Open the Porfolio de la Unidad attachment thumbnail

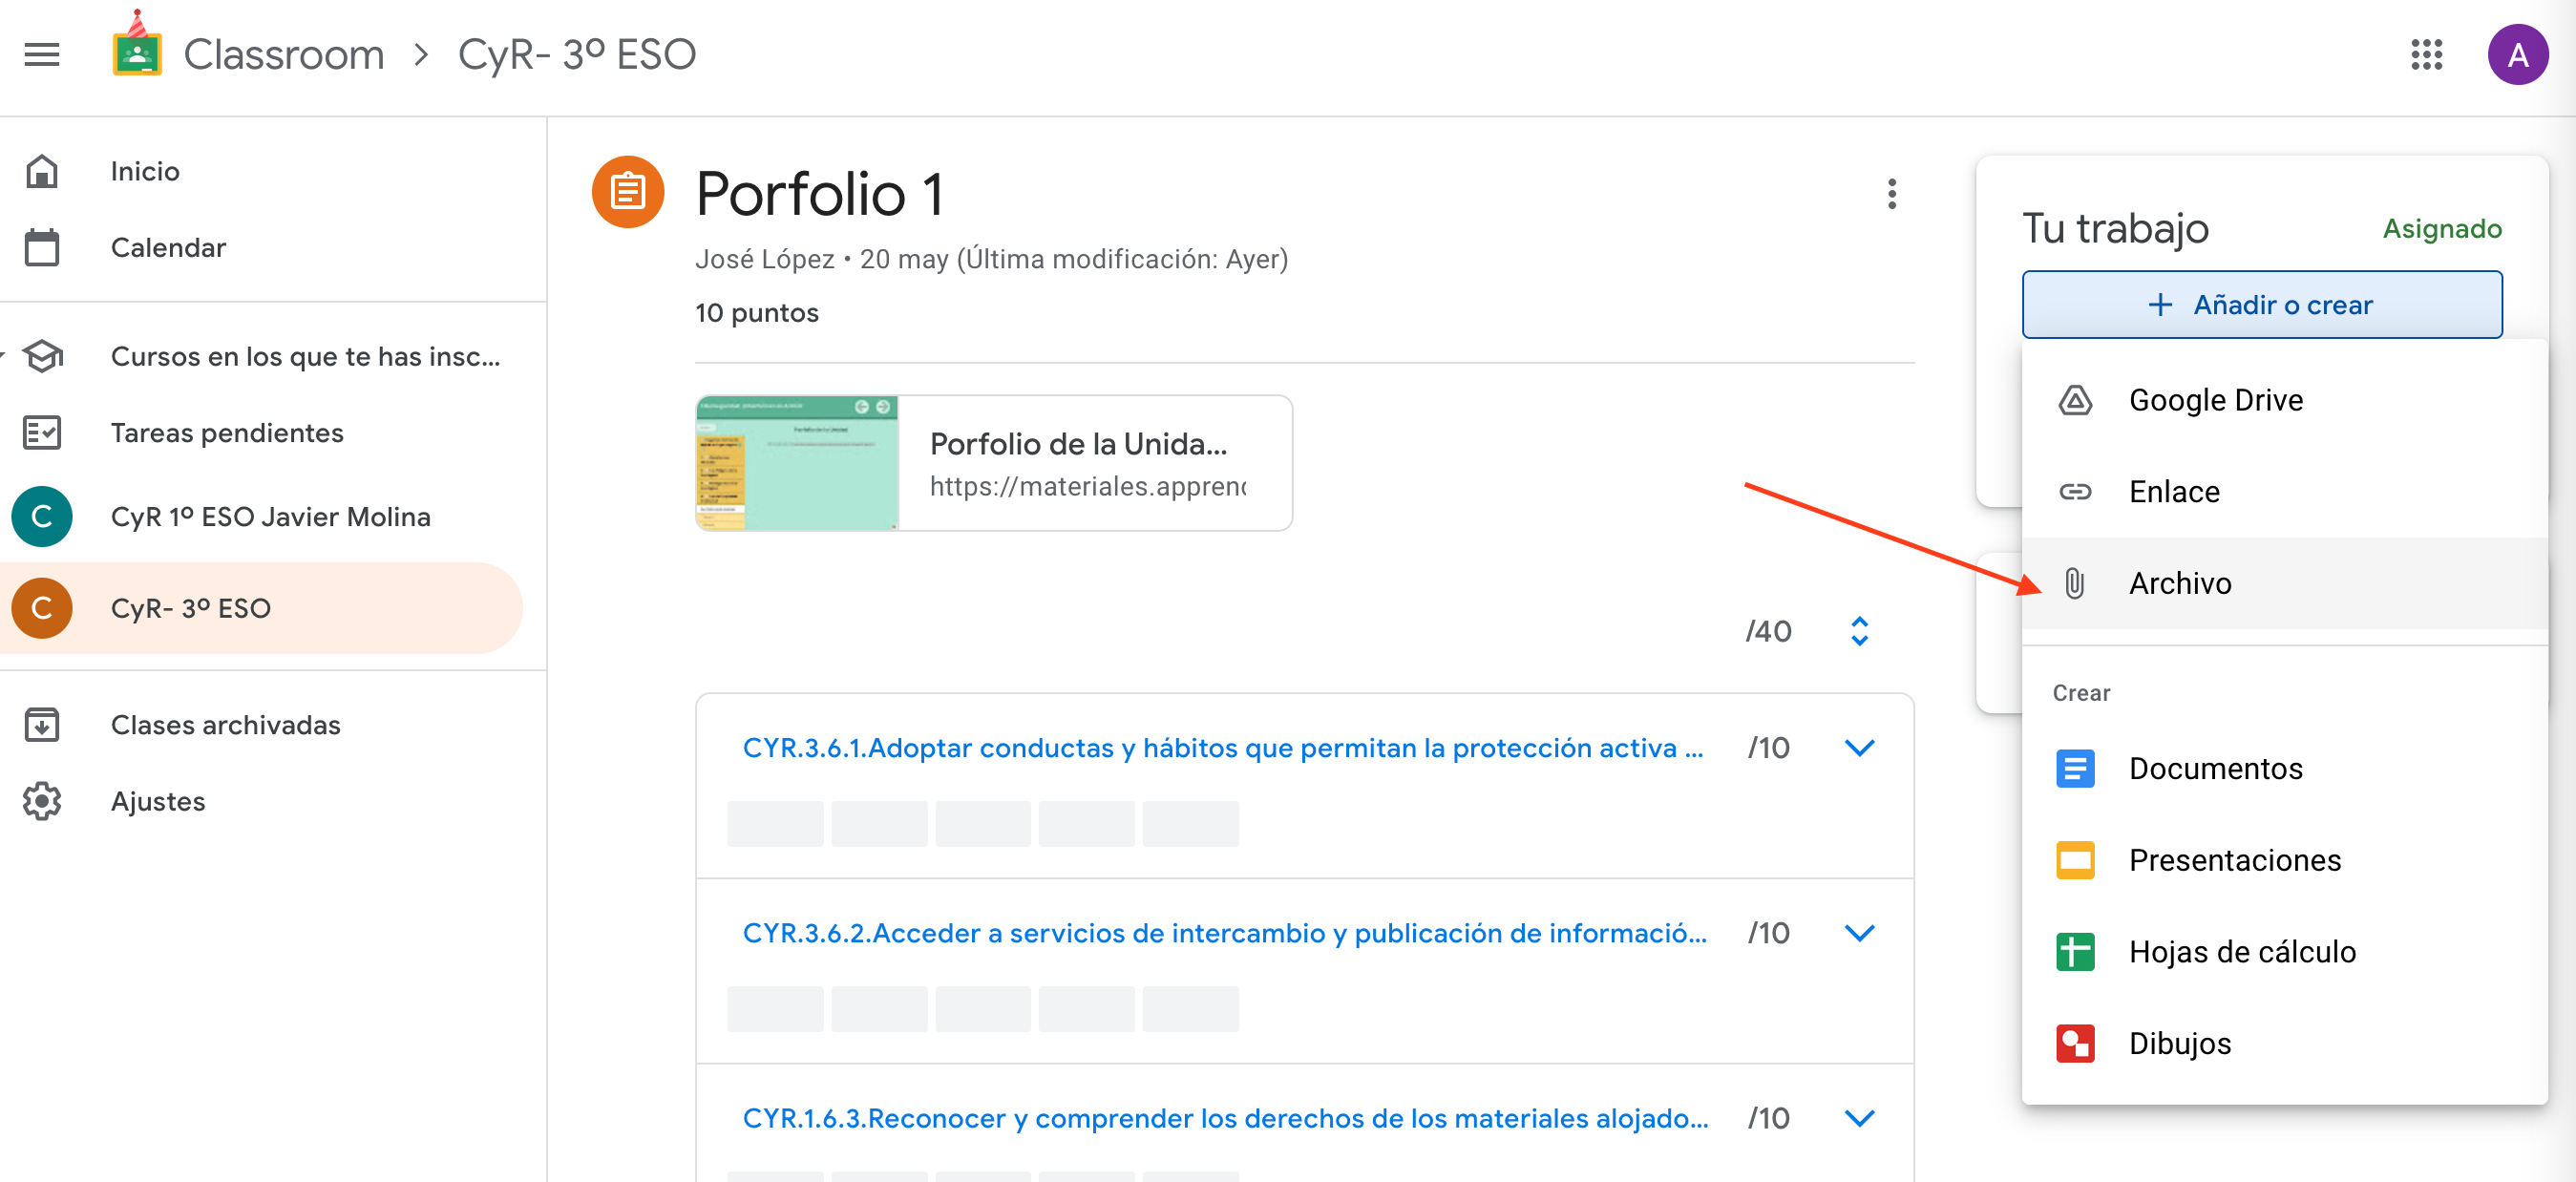click(797, 463)
